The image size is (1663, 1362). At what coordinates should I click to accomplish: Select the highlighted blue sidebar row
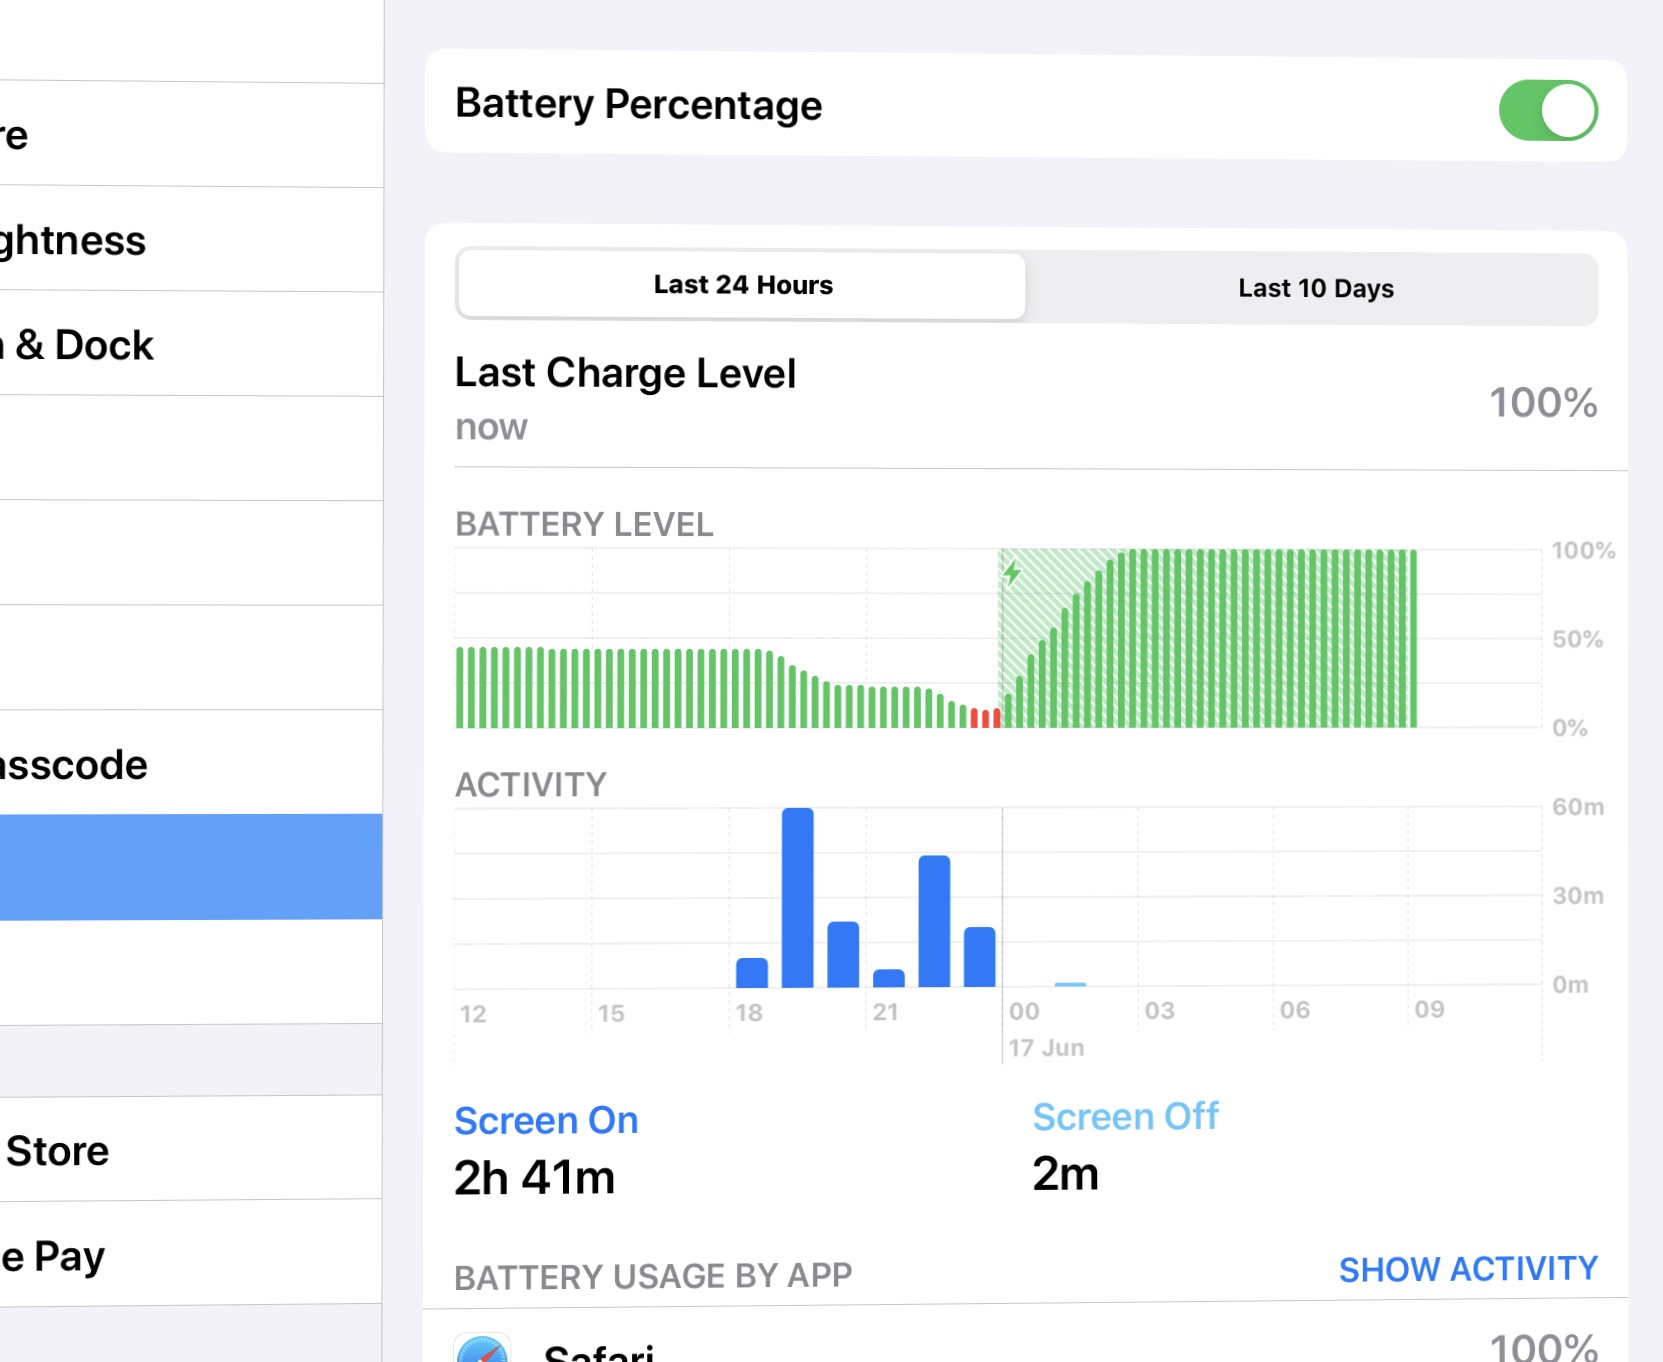(x=190, y=866)
